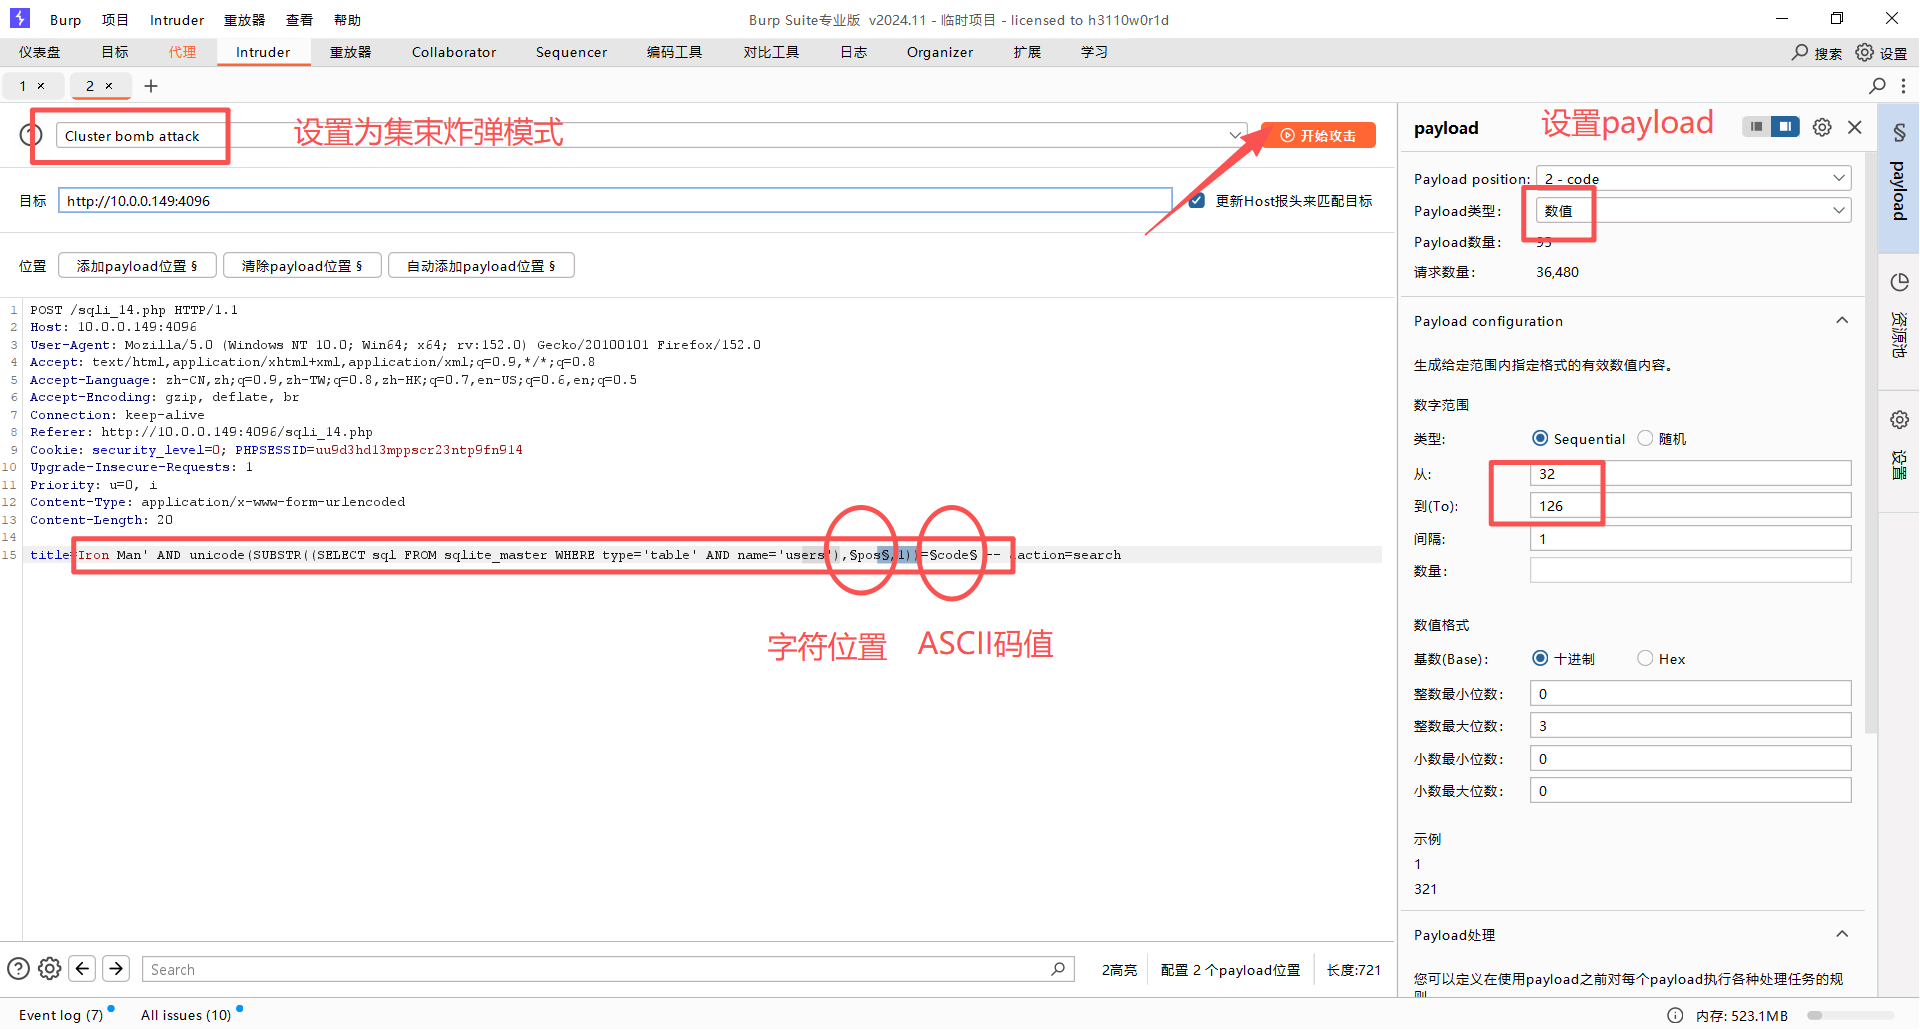This screenshot has height=1030, width=1920.
Task: Click the 间隔 step field
Action: 1690,538
